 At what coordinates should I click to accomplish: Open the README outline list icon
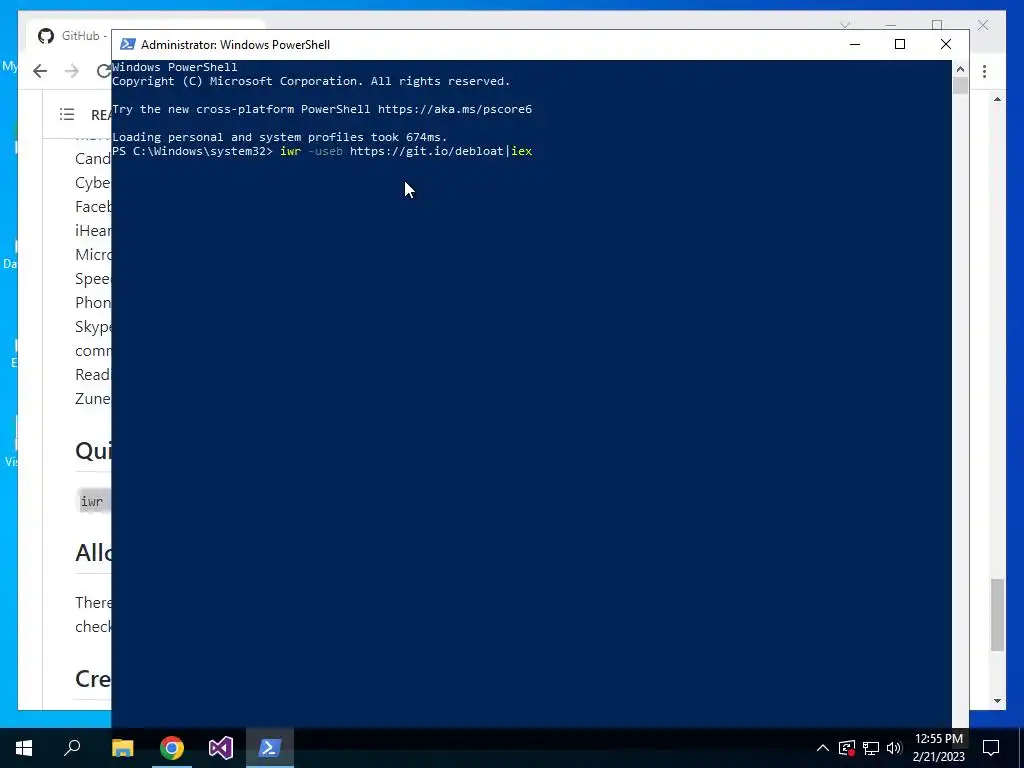click(67, 114)
